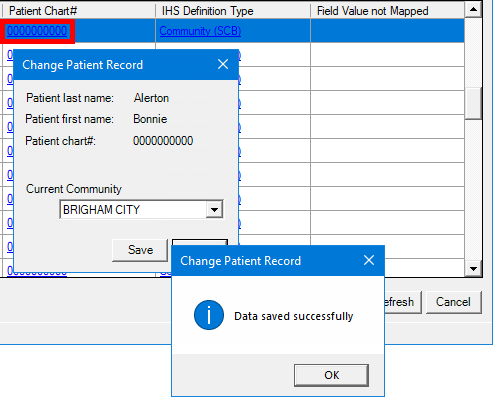This screenshot has height=397, width=493.
Task: Click the blue information icon
Action: 209,315
